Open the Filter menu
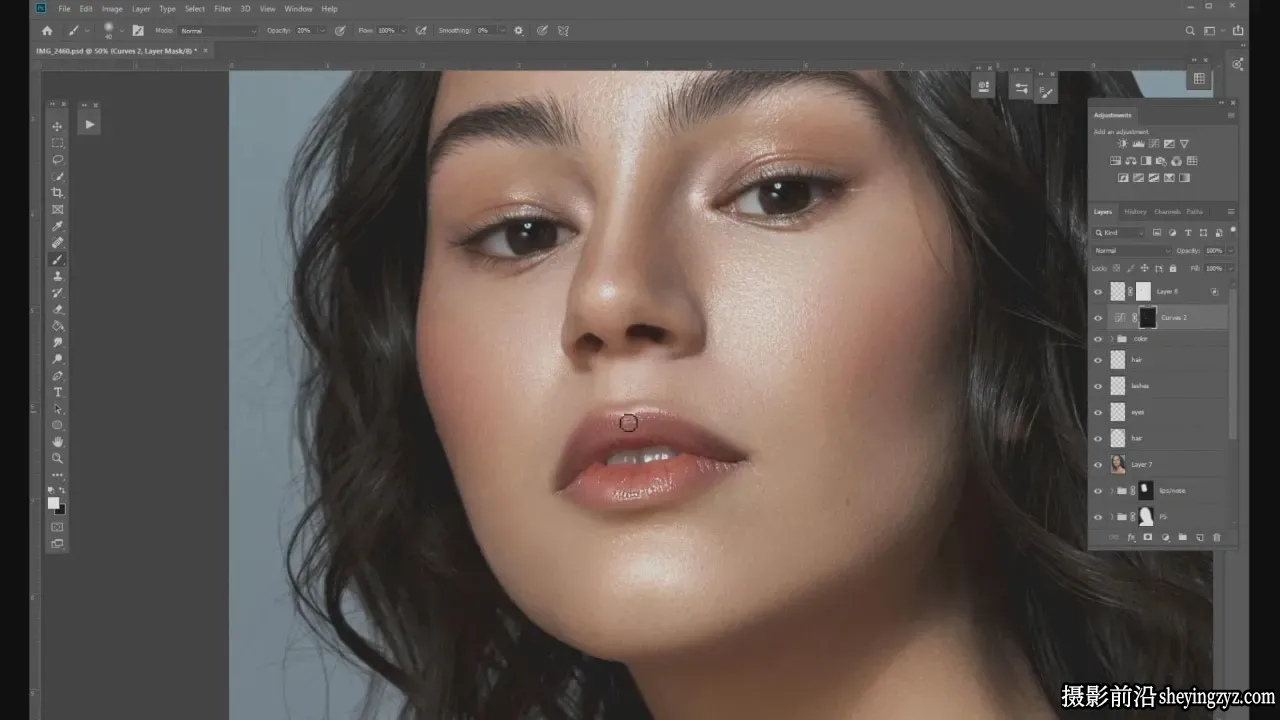This screenshot has width=1280, height=720. tap(222, 9)
